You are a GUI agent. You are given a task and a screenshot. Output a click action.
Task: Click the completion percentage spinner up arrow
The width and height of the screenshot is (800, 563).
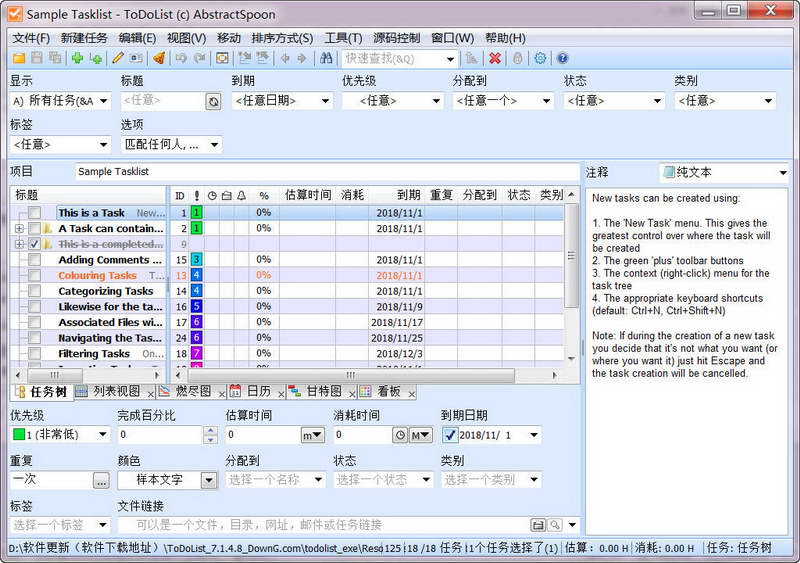point(210,431)
